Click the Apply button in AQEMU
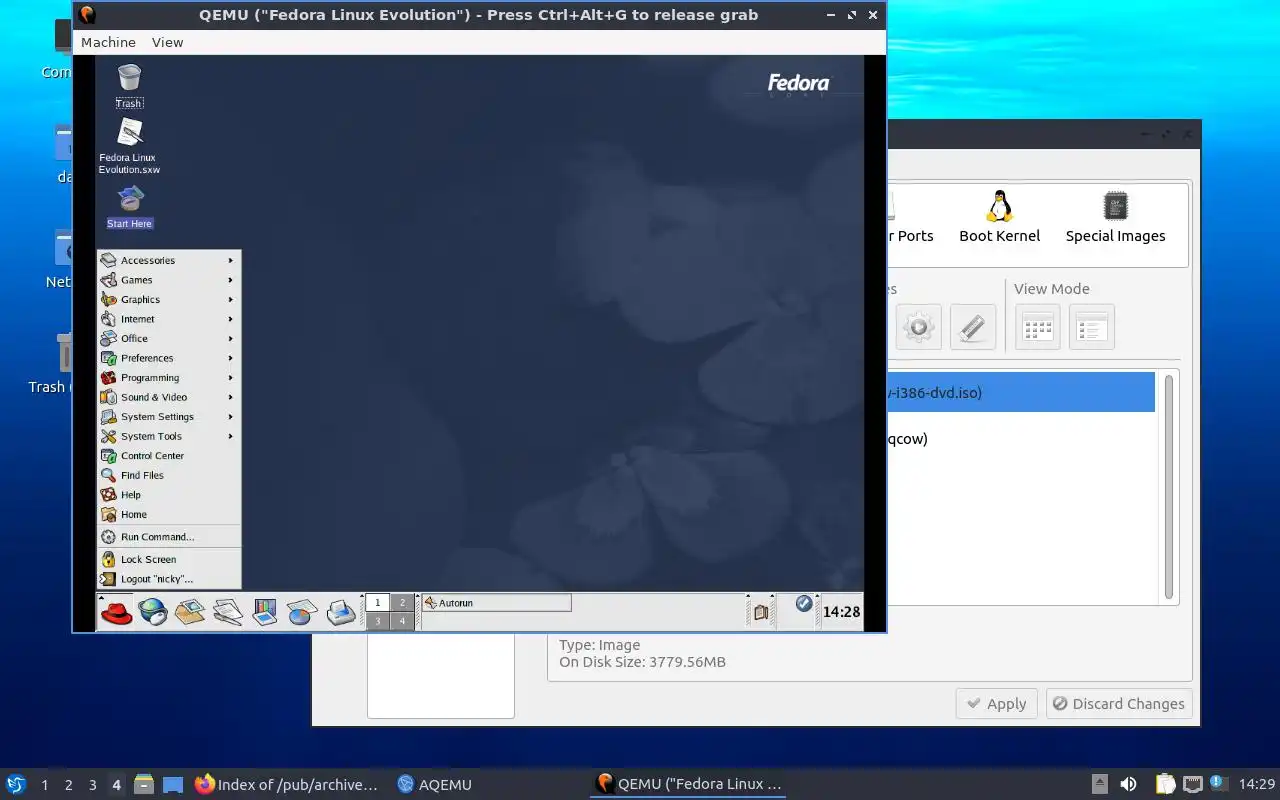Image resolution: width=1280 pixels, height=800 pixels. click(x=996, y=704)
